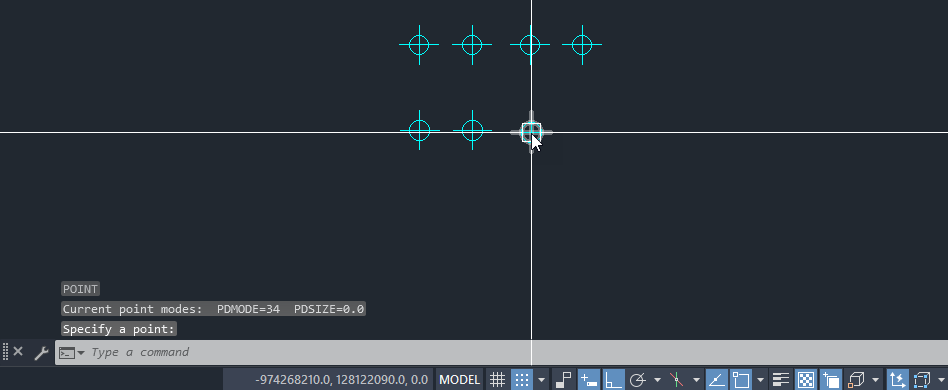Toggle isometric drafting icon
948x390 pixels.
point(677,380)
